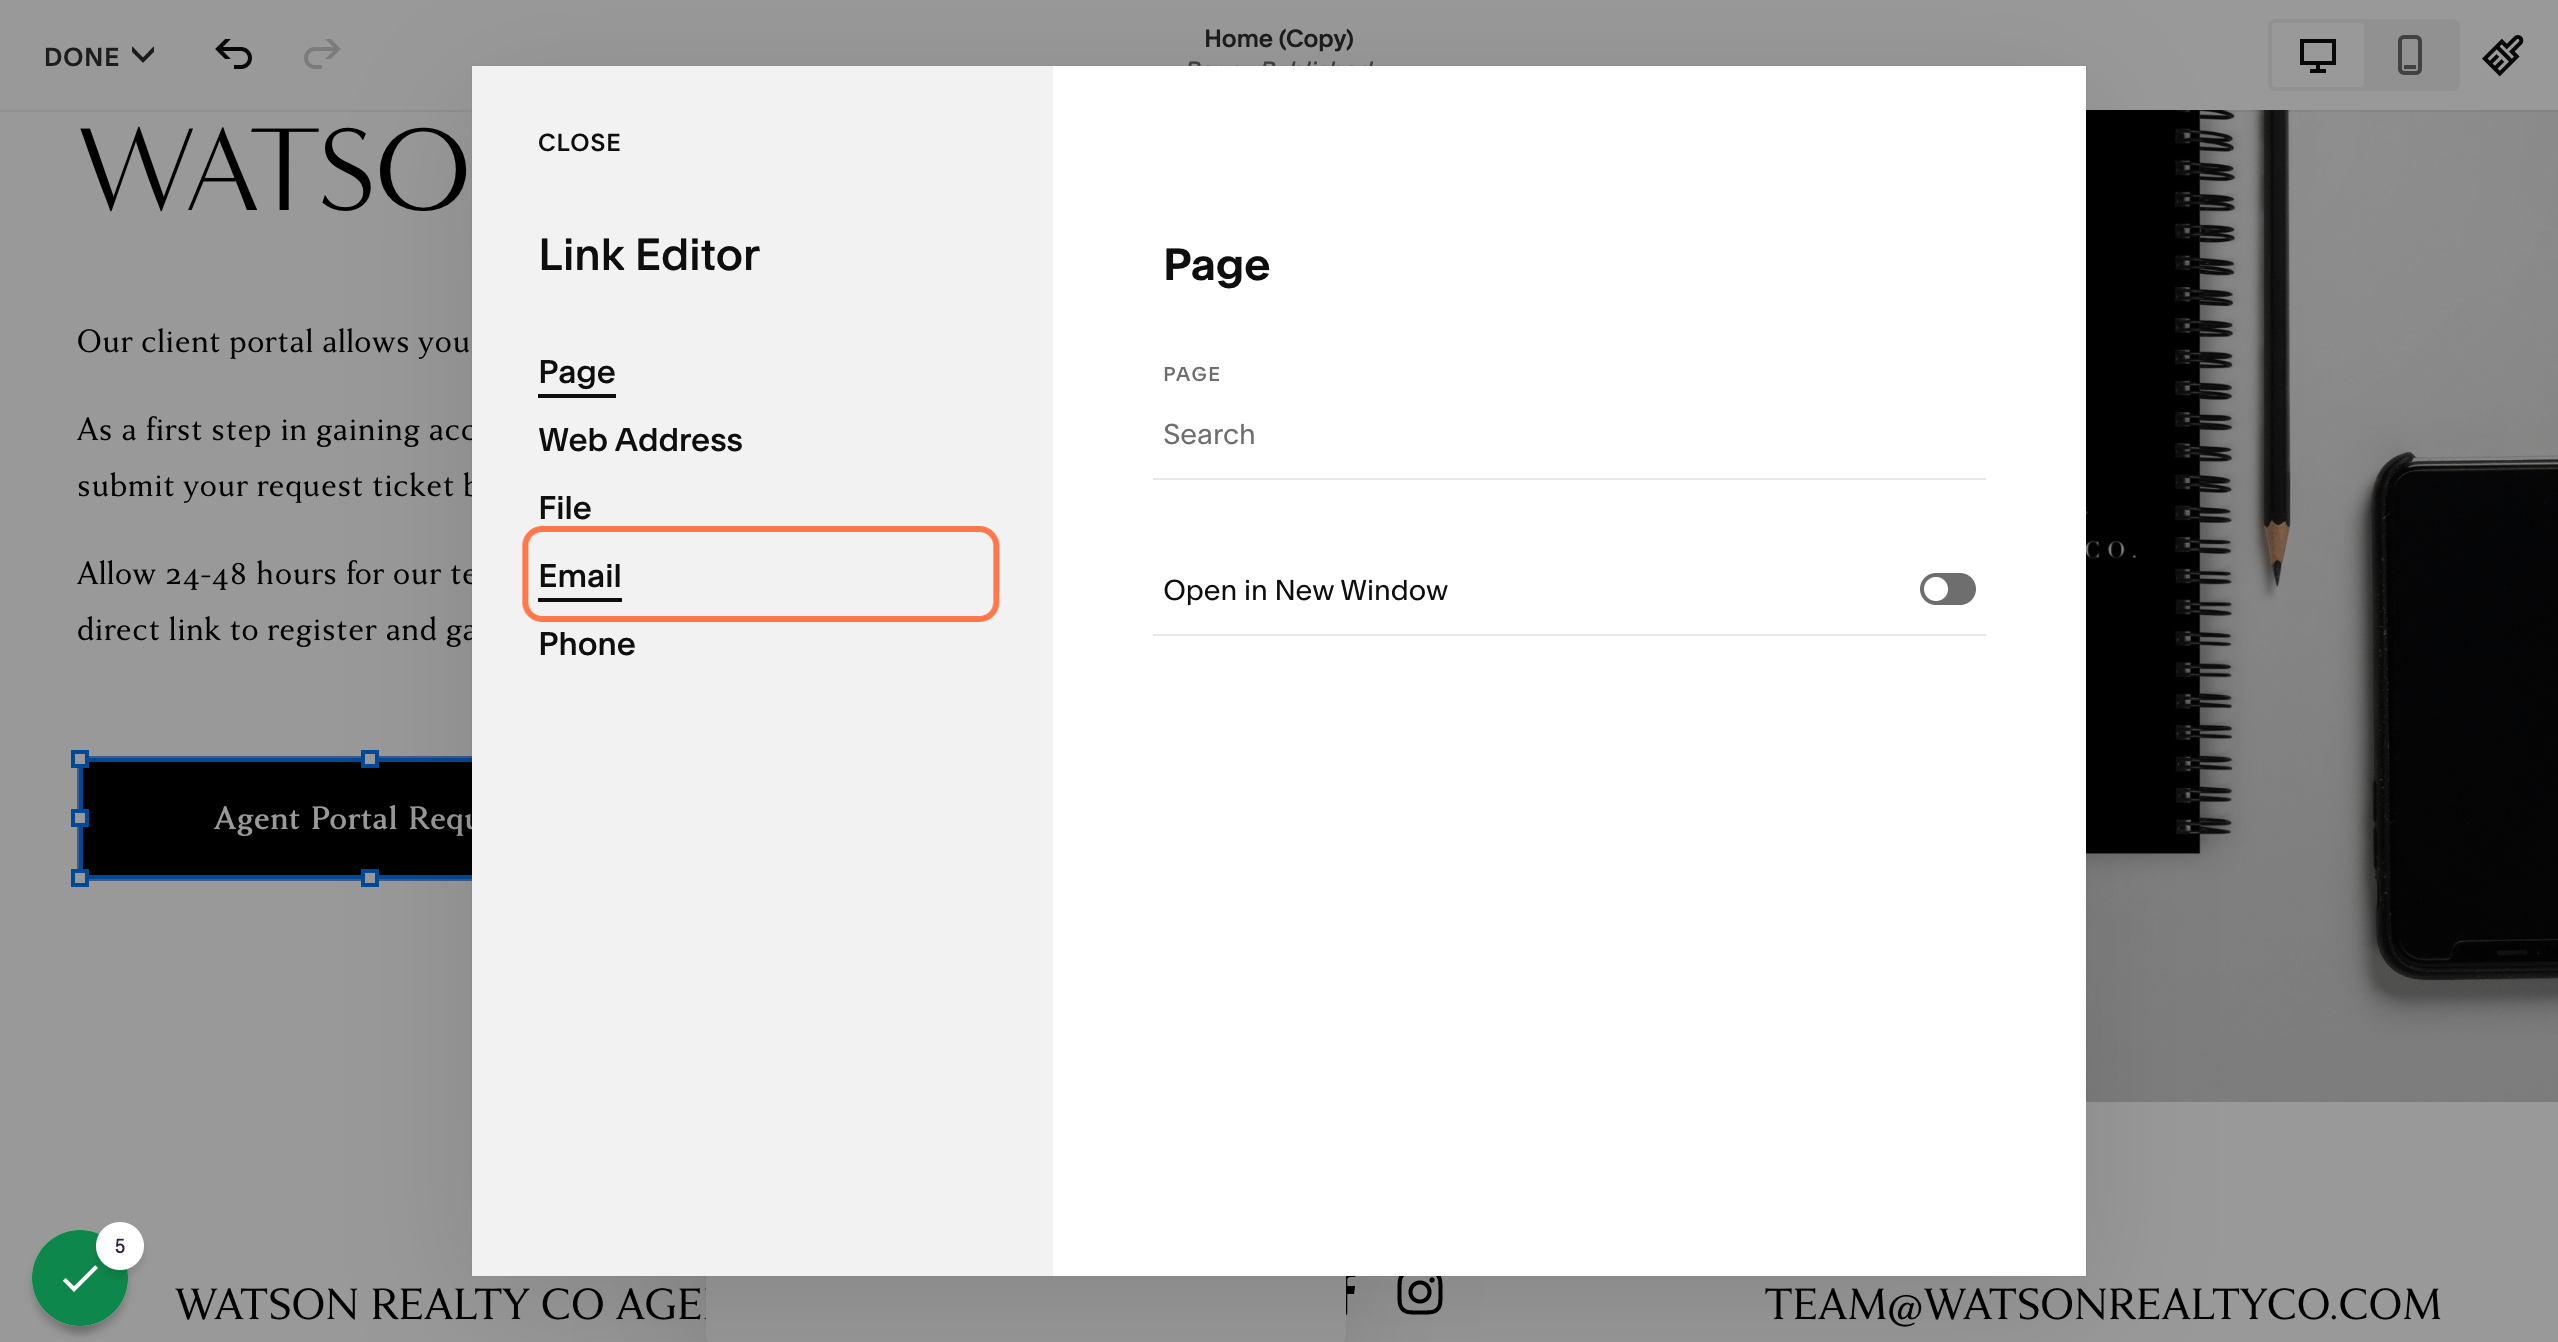Click the undo arrow icon
The height and width of the screenshot is (1342, 2558).
coord(234,55)
